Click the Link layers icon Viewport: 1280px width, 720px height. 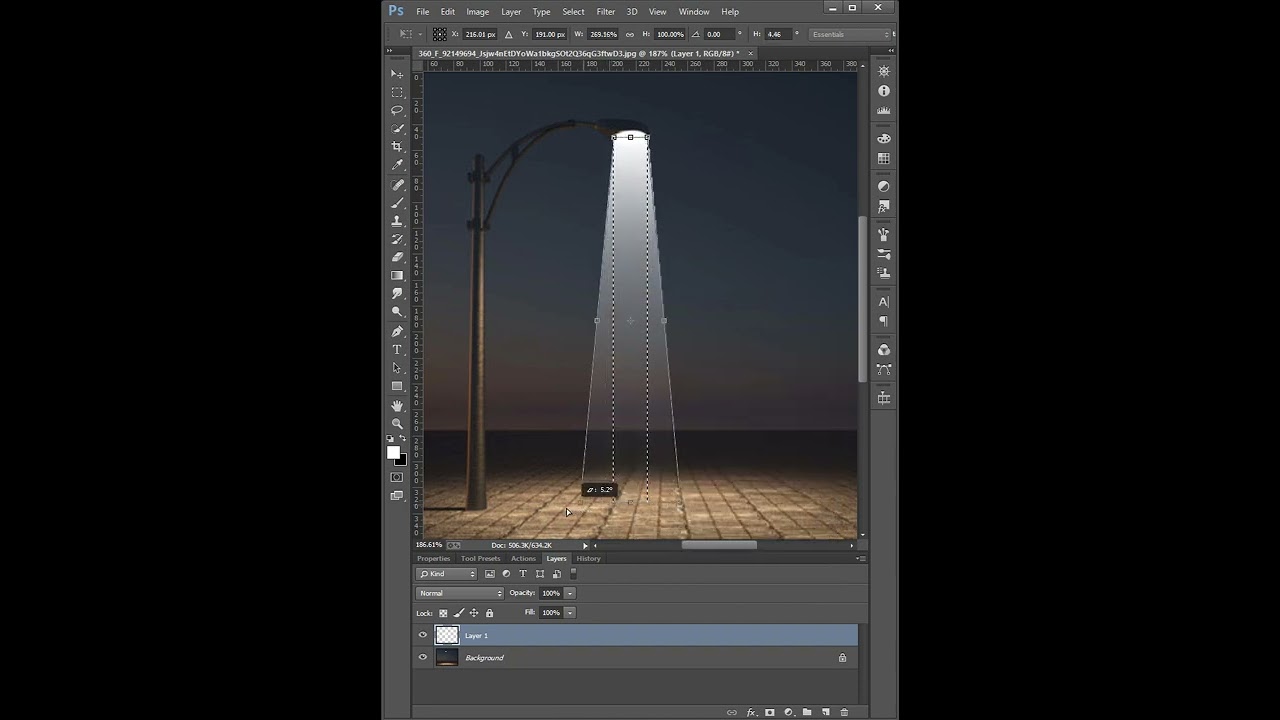(x=731, y=712)
